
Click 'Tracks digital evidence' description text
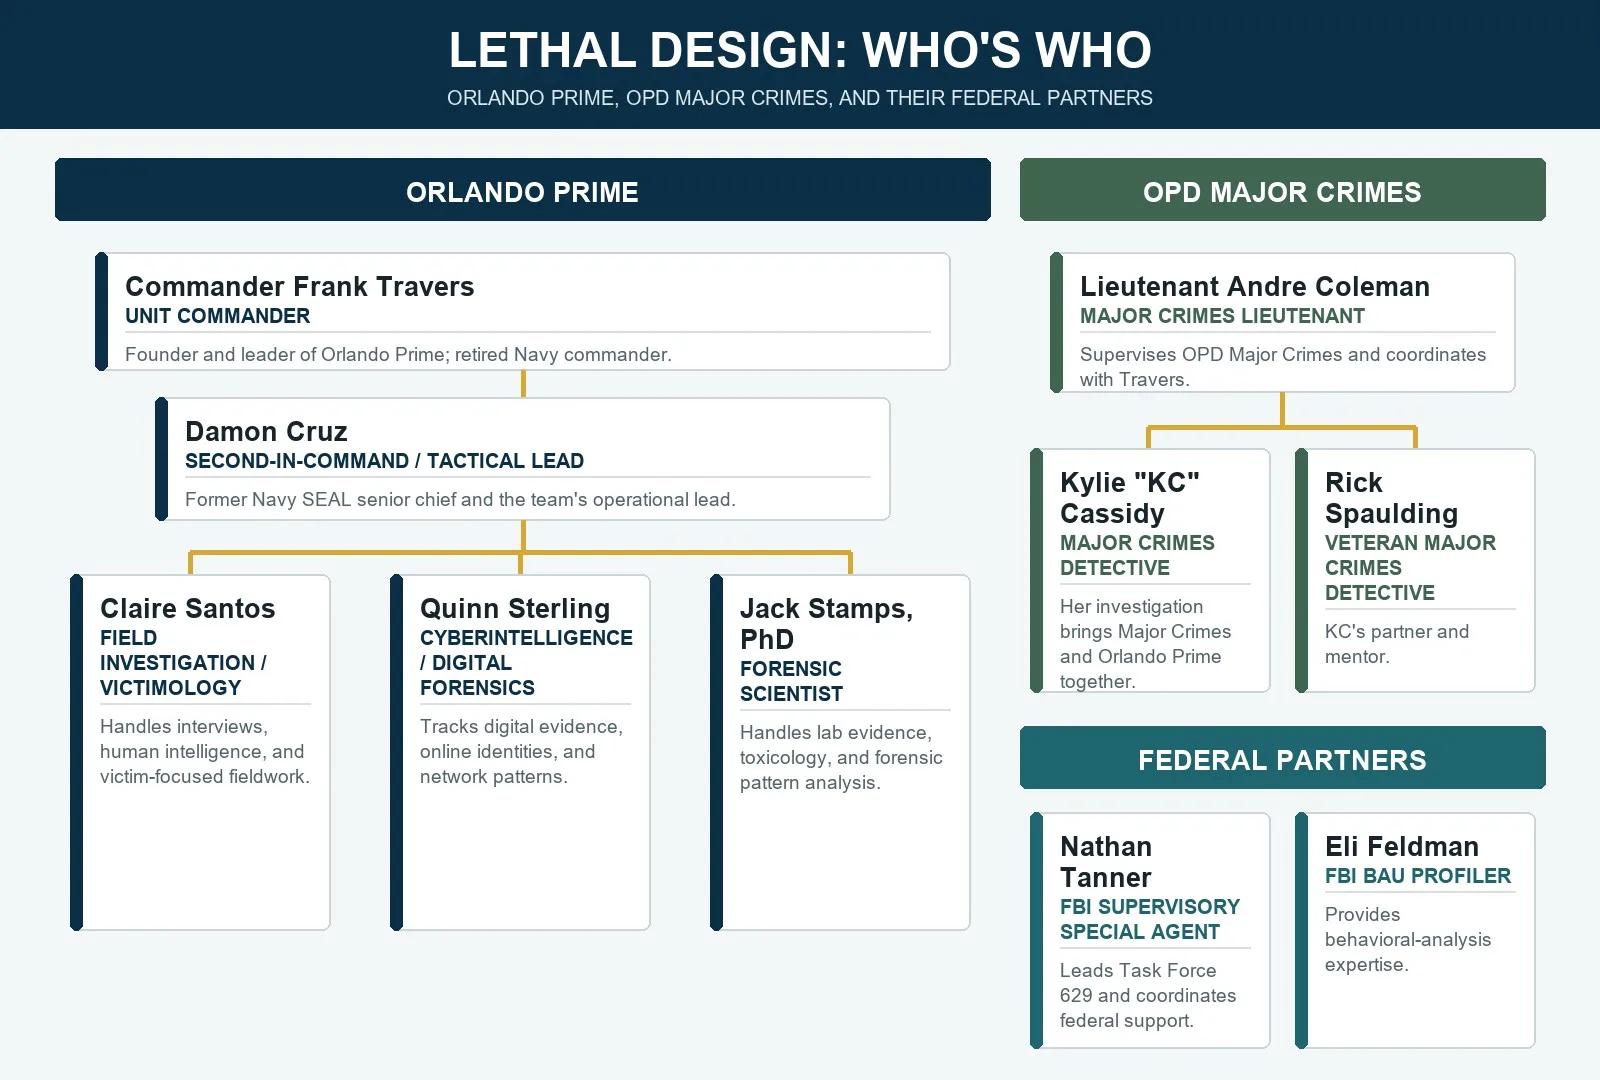click(x=521, y=752)
